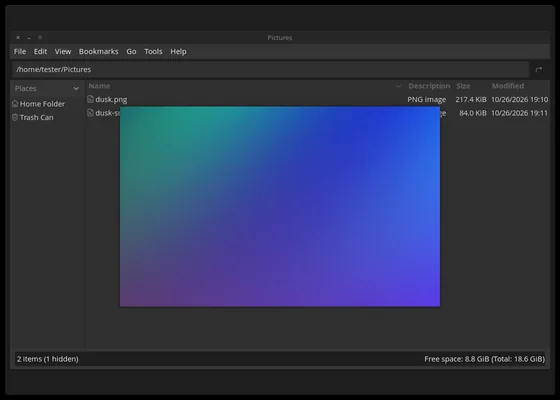Click the Home Folder house icon
The image size is (560, 400).
(15, 104)
